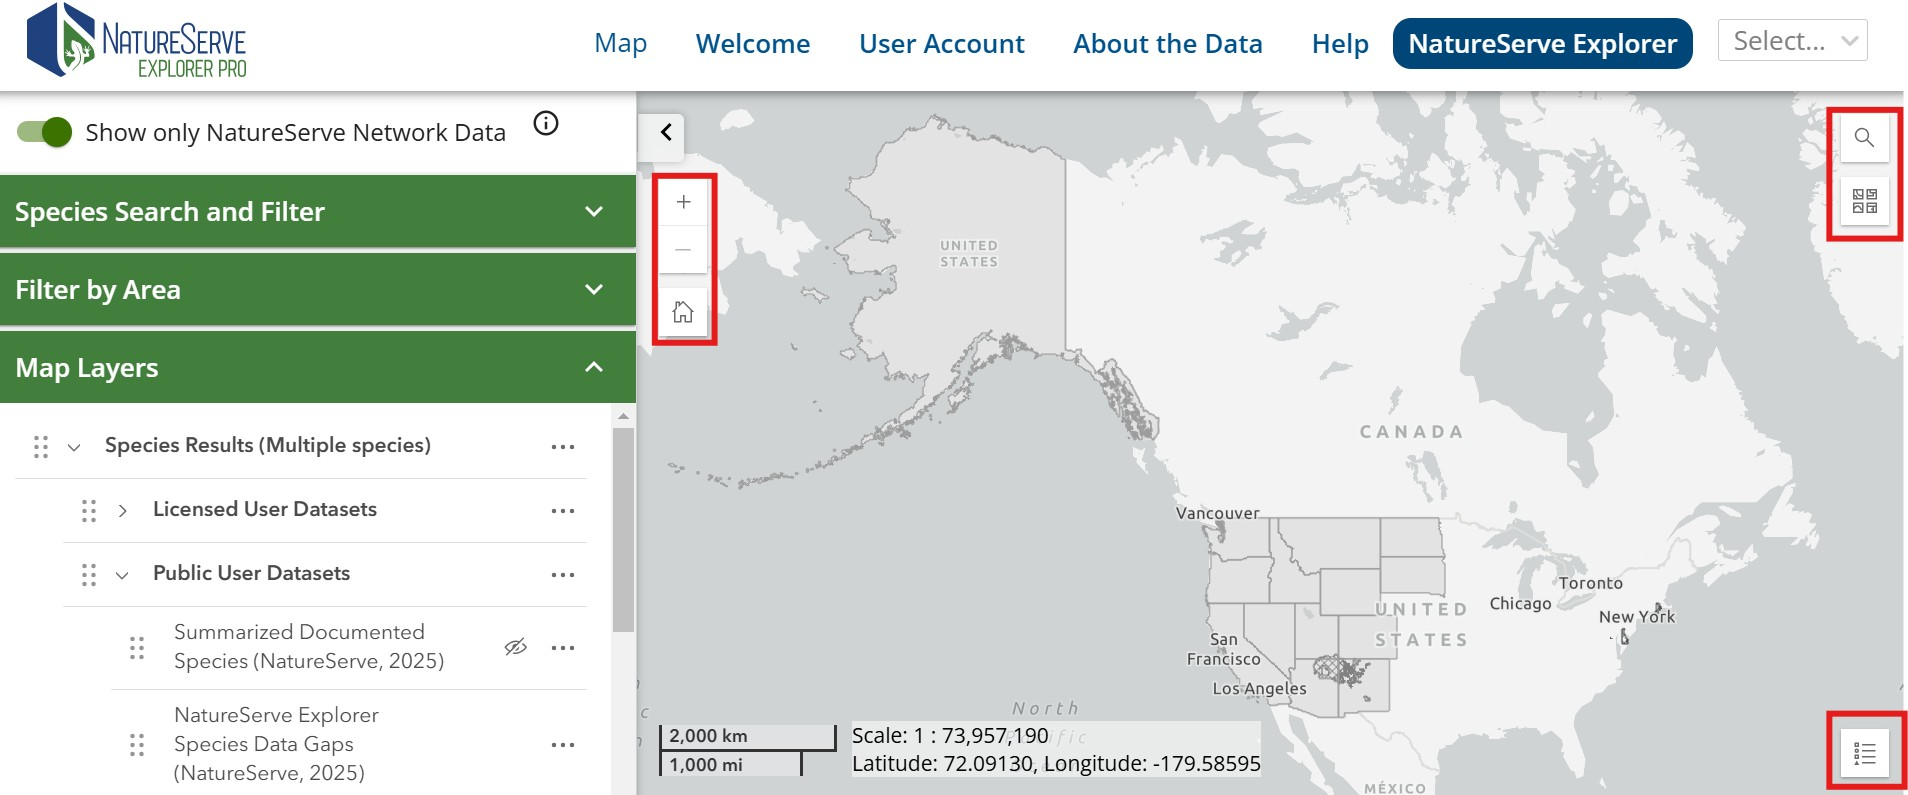Open the basemap gallery

(x=1864, y=201)
